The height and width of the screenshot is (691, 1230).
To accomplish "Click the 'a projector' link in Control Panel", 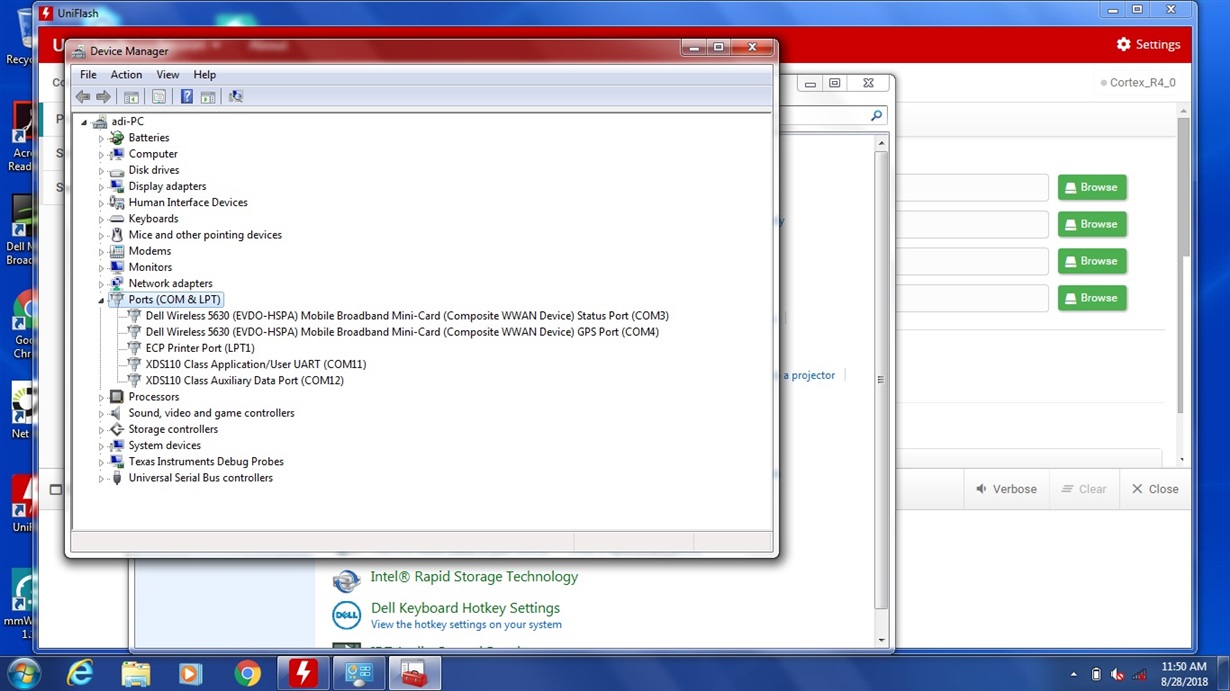I will click(x=809, y=375).
